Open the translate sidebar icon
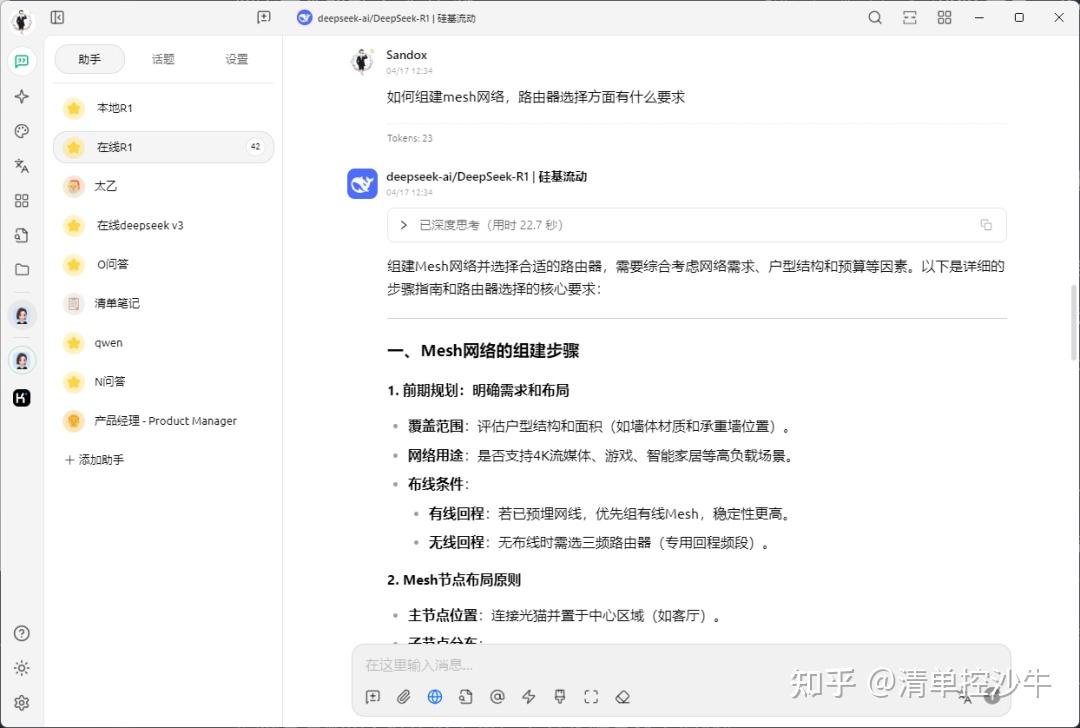1080x728 pixels. pyautogui.click(x=22, y=165)
